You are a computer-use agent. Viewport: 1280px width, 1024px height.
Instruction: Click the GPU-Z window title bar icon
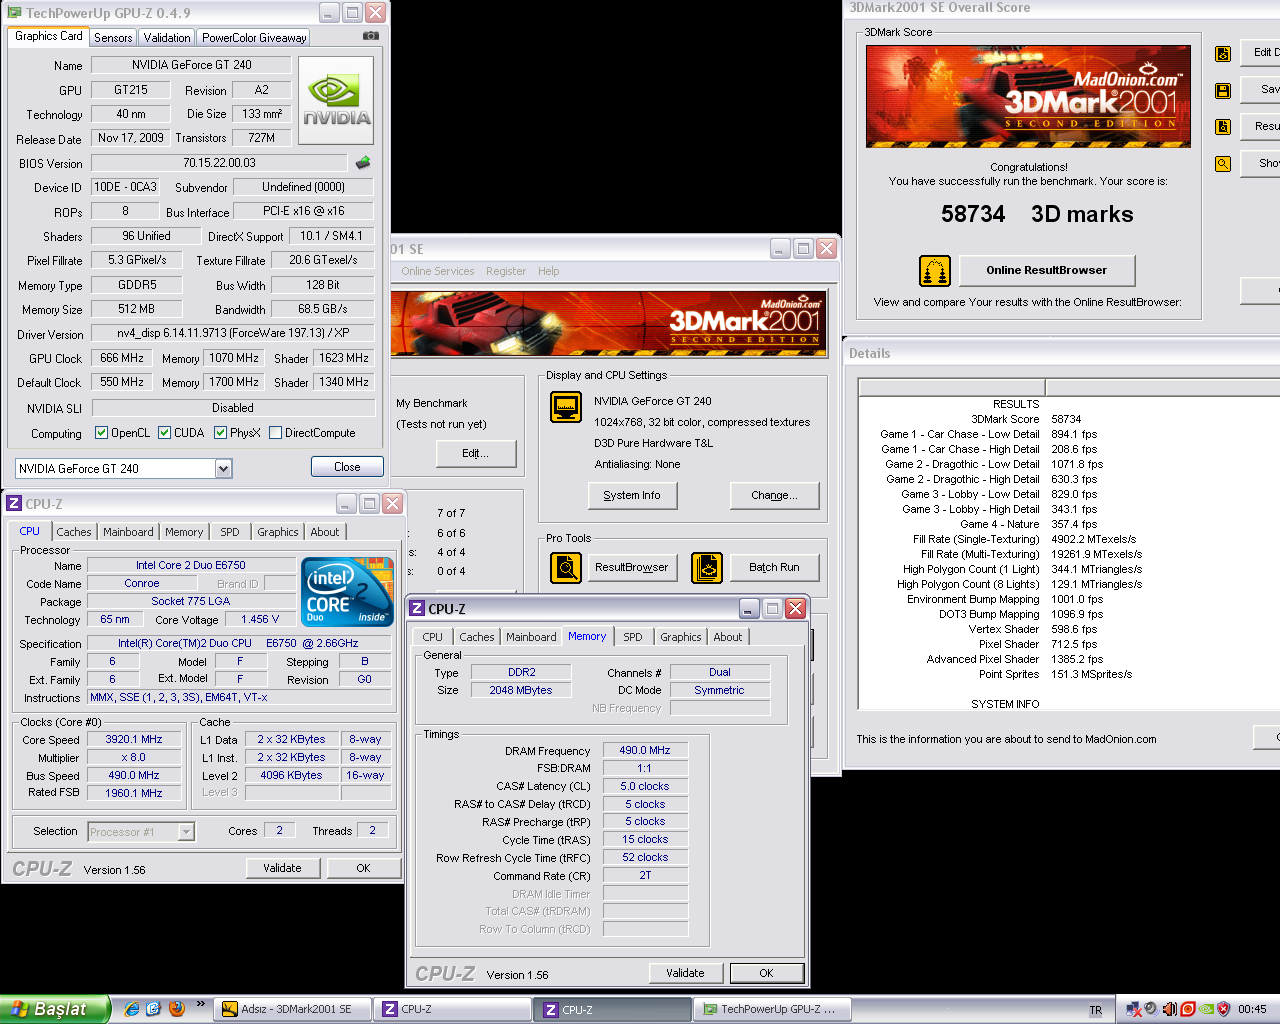tap(14, 13)
